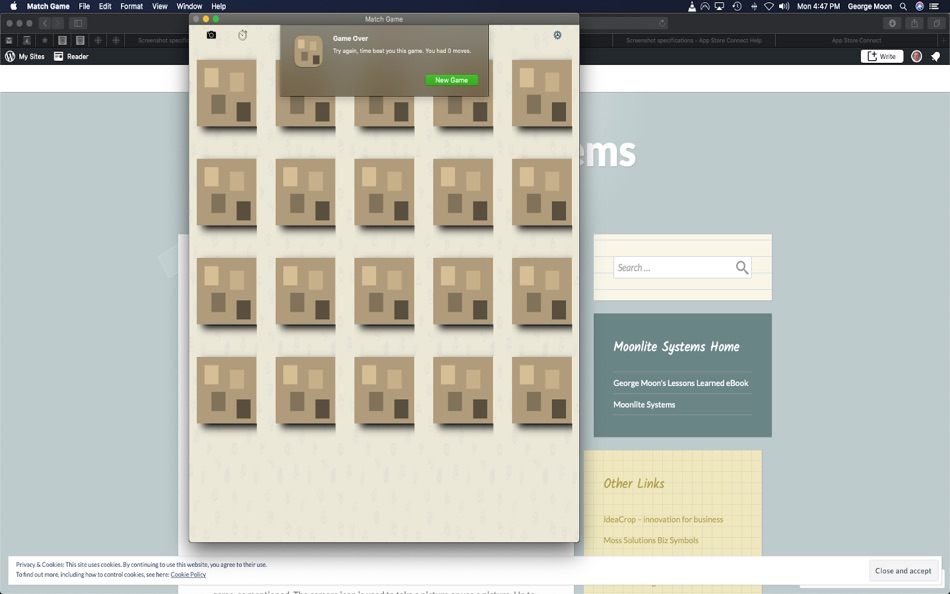
Task: Click the camera icon in Match Game toolbar
Action: [x=210, y=35]
